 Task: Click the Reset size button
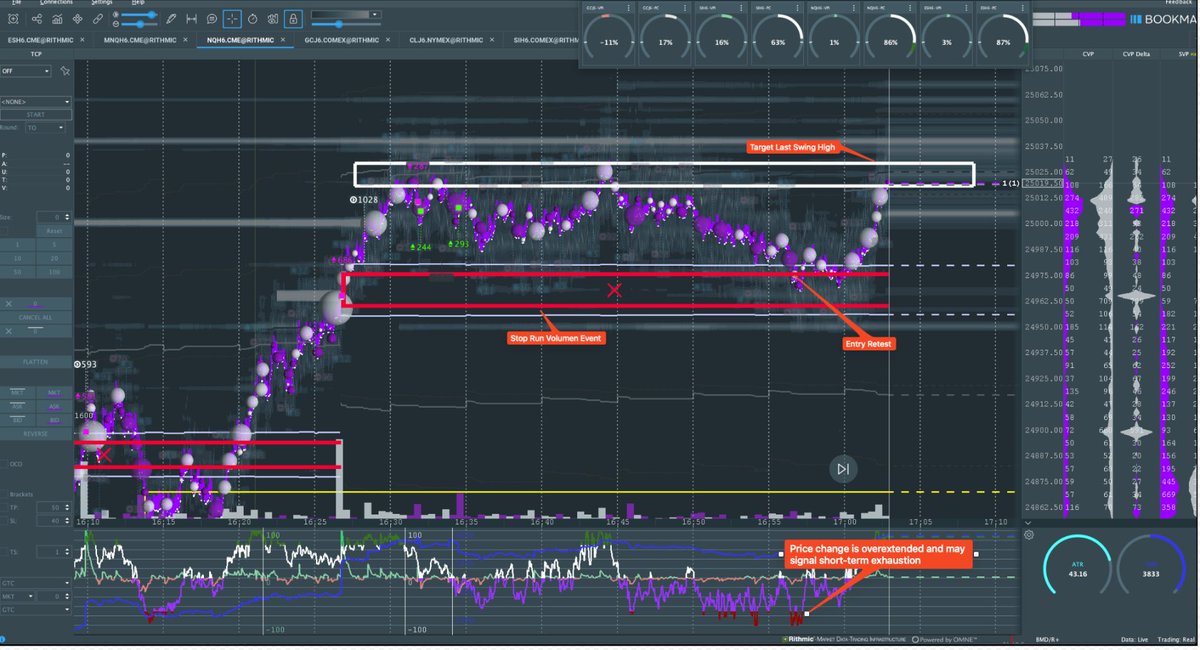coord(54,231)
